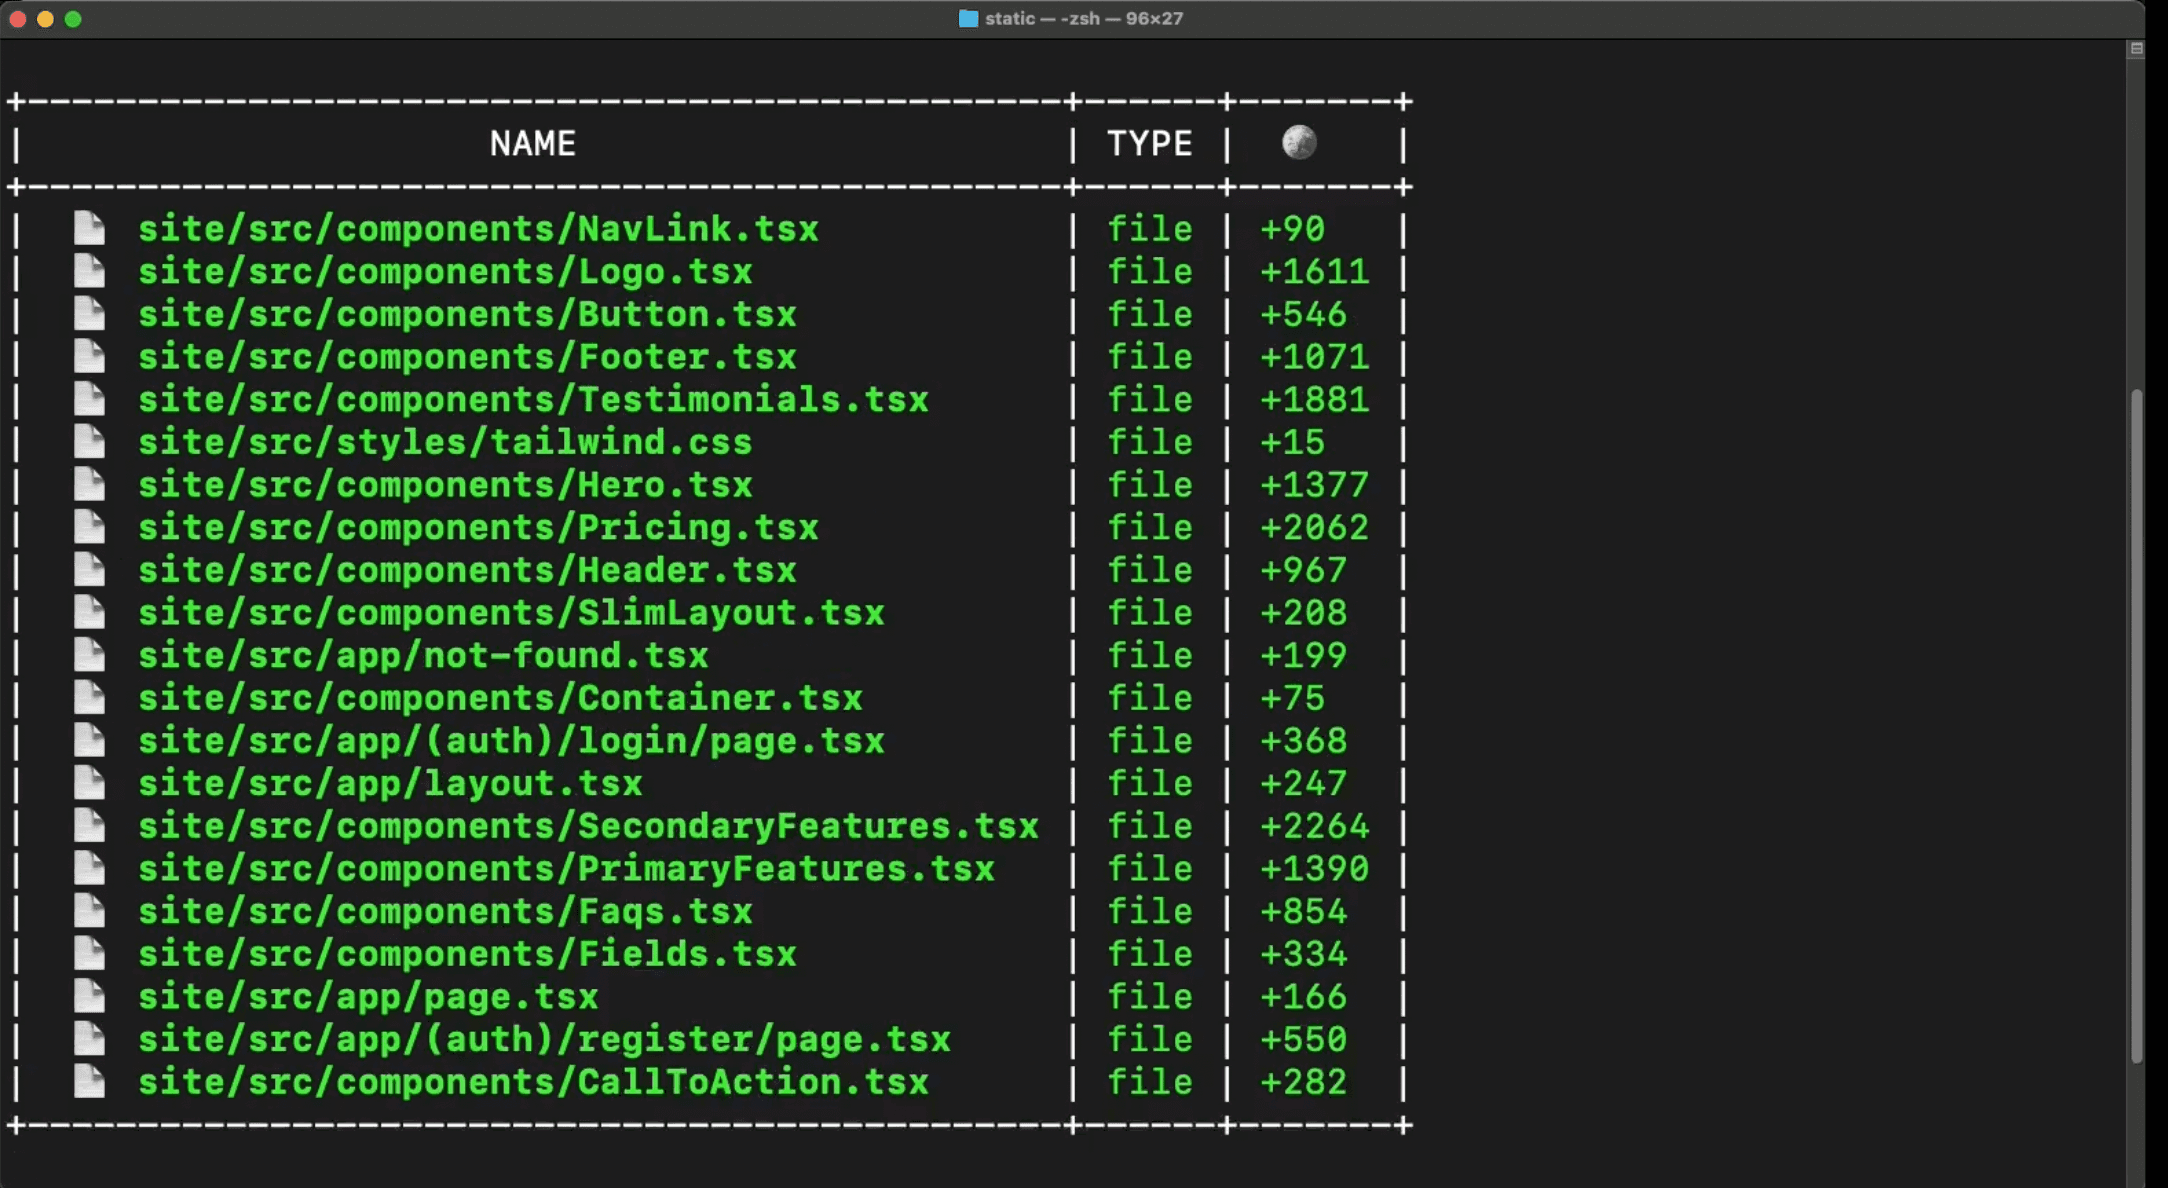Click the path site/src/components/Button.tsx
This screenshot has height=1188, width=2168.
[467, 315]
